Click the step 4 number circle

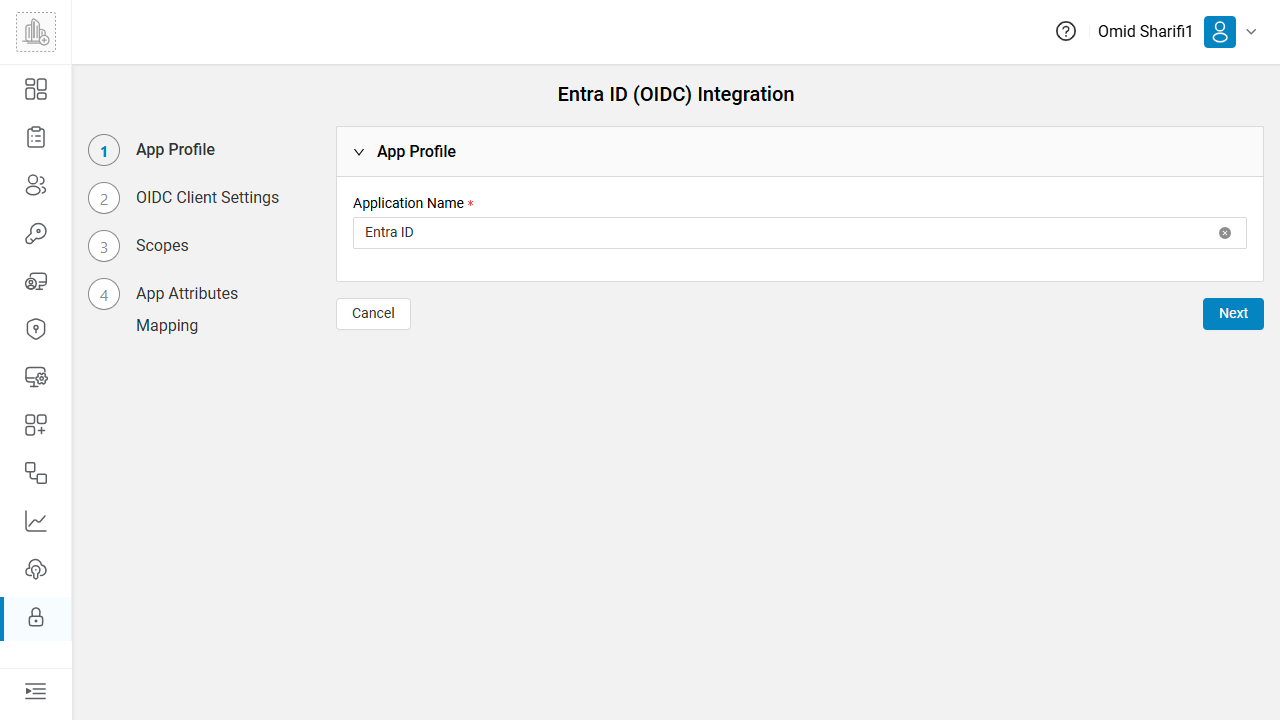pyautogui.click(x=104, y=294)
